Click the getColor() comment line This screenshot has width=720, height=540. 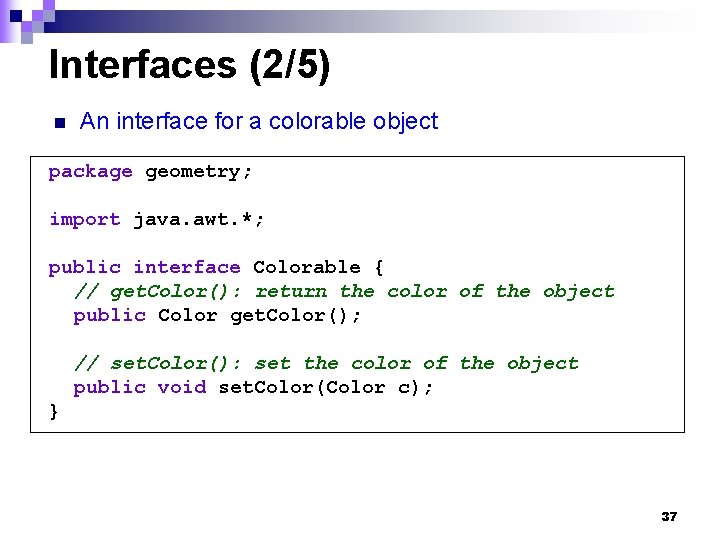(344, 292)
